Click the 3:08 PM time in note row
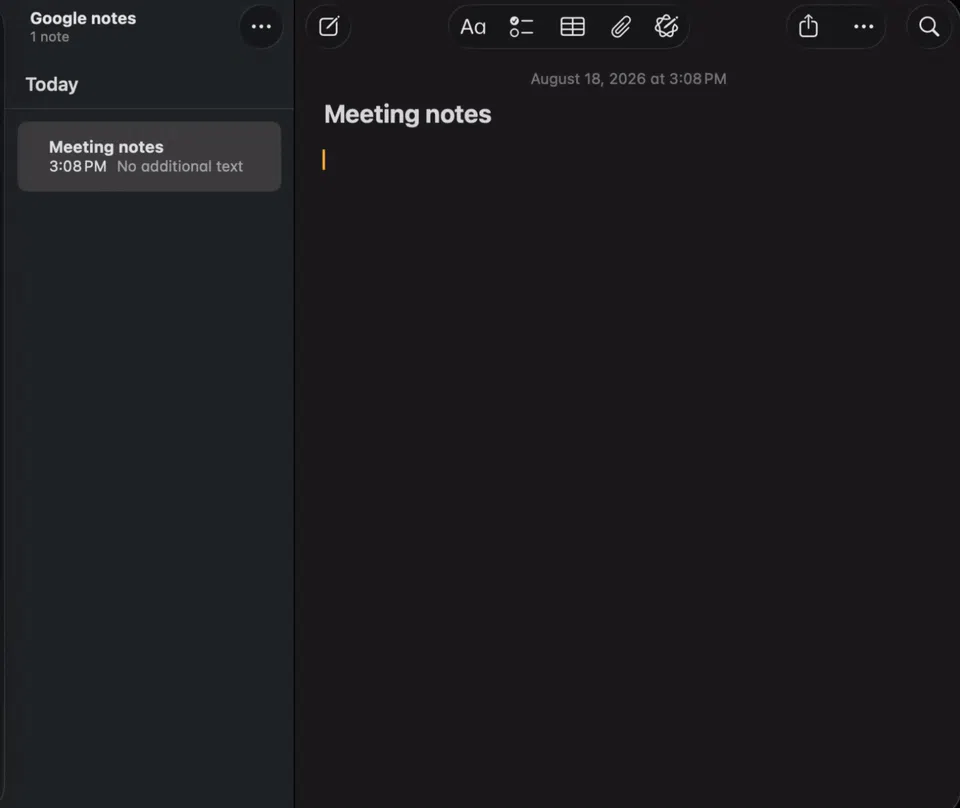This screenshot has width=960, height=808. [x=78, y=166]
